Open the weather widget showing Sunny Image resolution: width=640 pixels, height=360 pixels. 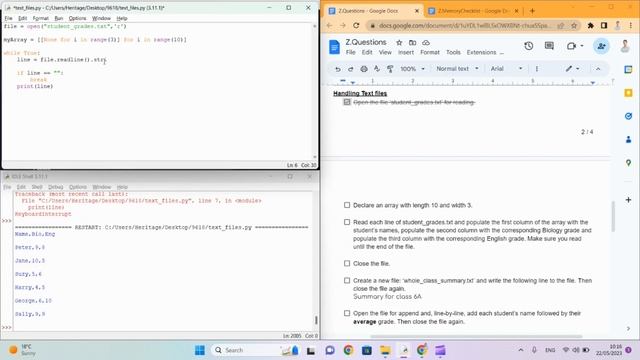pos(23,350)
